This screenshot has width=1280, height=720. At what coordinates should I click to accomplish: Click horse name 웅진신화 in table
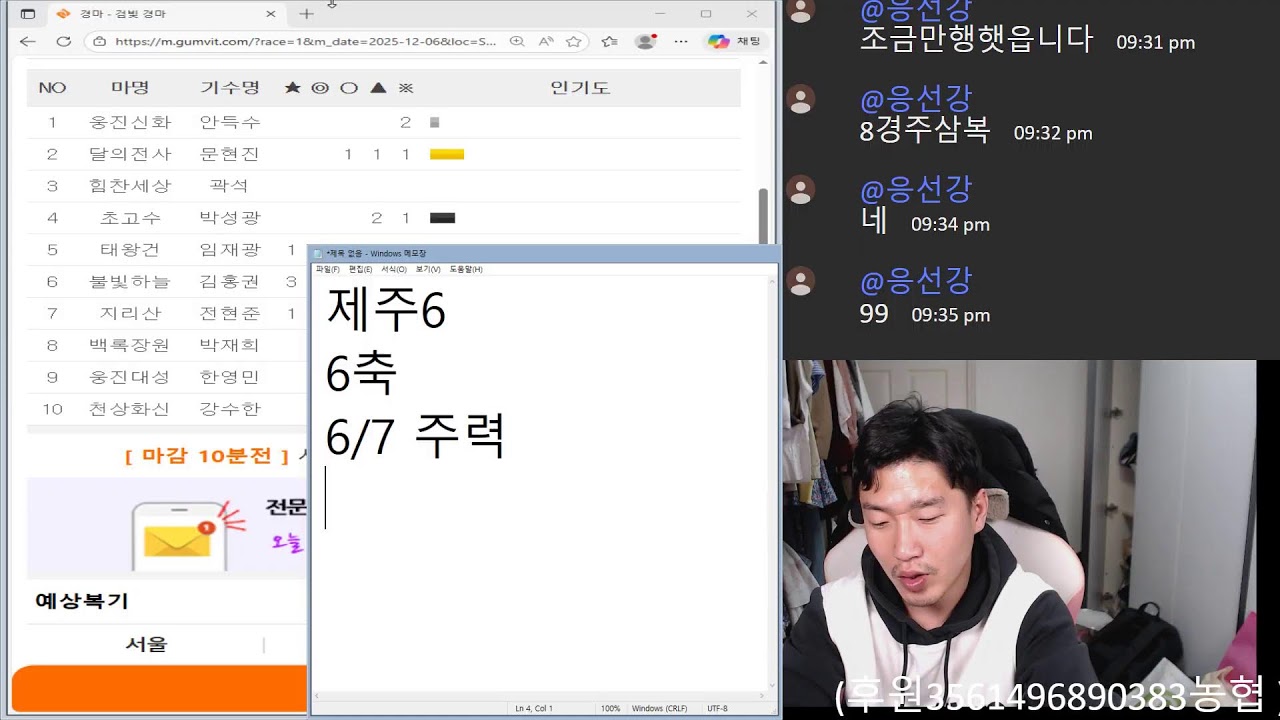pyautogui.click(x=130, y=122)
